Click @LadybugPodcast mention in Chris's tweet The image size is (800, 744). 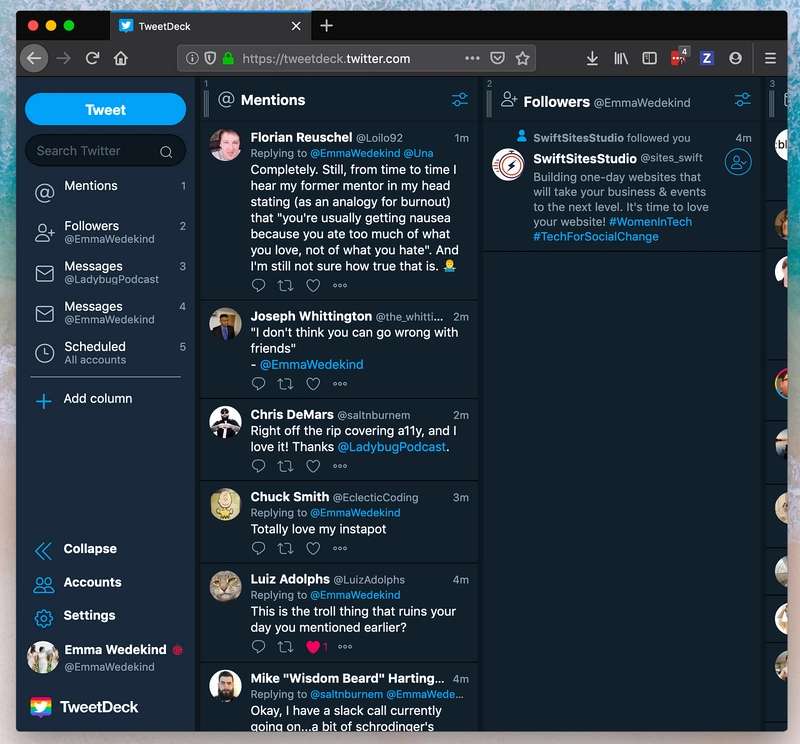tap(392, 447)
